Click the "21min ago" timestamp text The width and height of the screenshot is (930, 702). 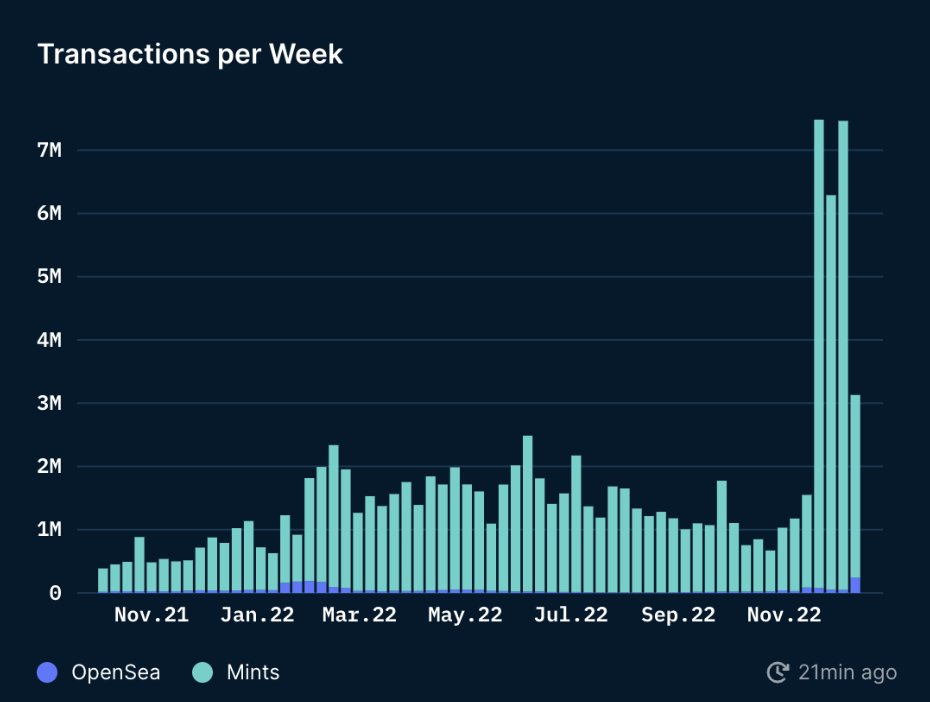[847, 672]
